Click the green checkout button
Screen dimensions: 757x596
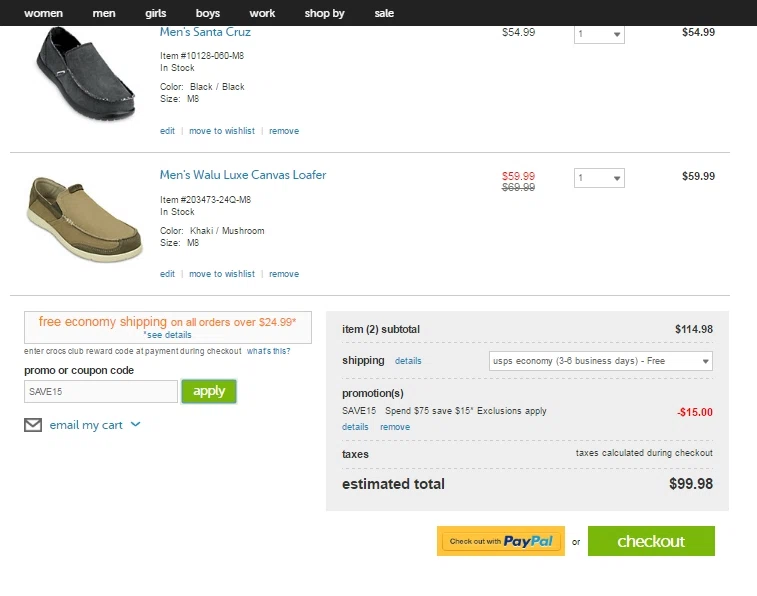click(651, 541)
